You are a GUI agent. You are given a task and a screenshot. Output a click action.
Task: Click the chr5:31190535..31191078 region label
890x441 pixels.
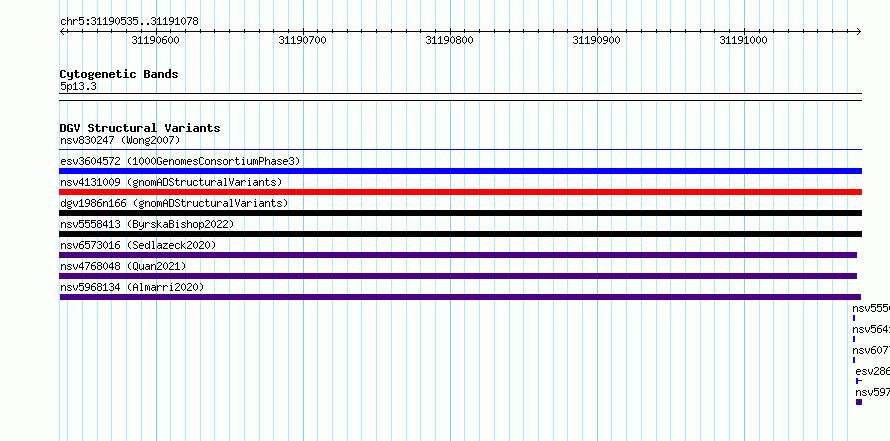click(129, 22)
